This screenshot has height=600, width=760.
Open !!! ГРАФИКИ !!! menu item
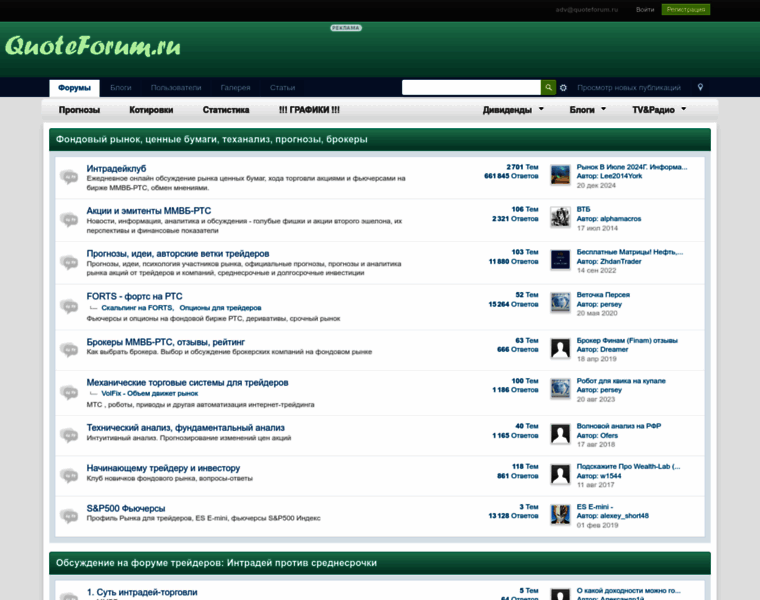point(309,110)
